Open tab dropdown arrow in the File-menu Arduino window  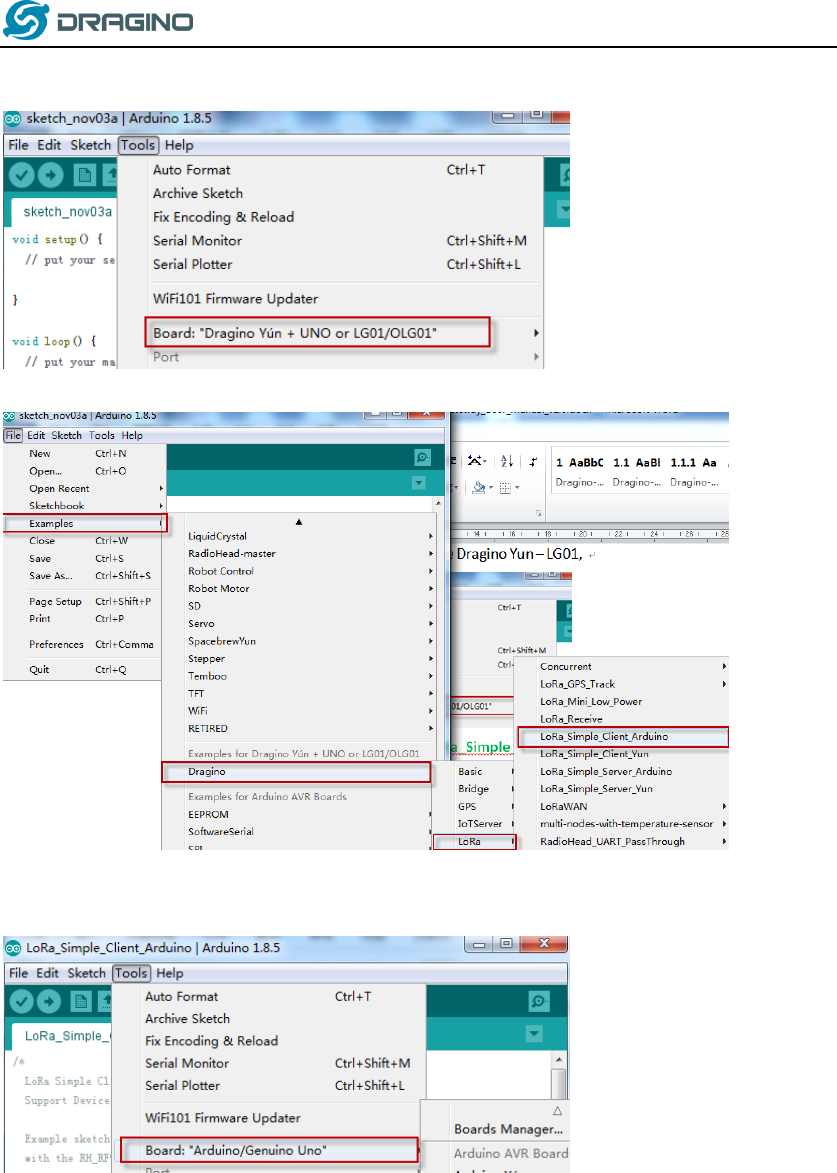click(x=419, y=483)
